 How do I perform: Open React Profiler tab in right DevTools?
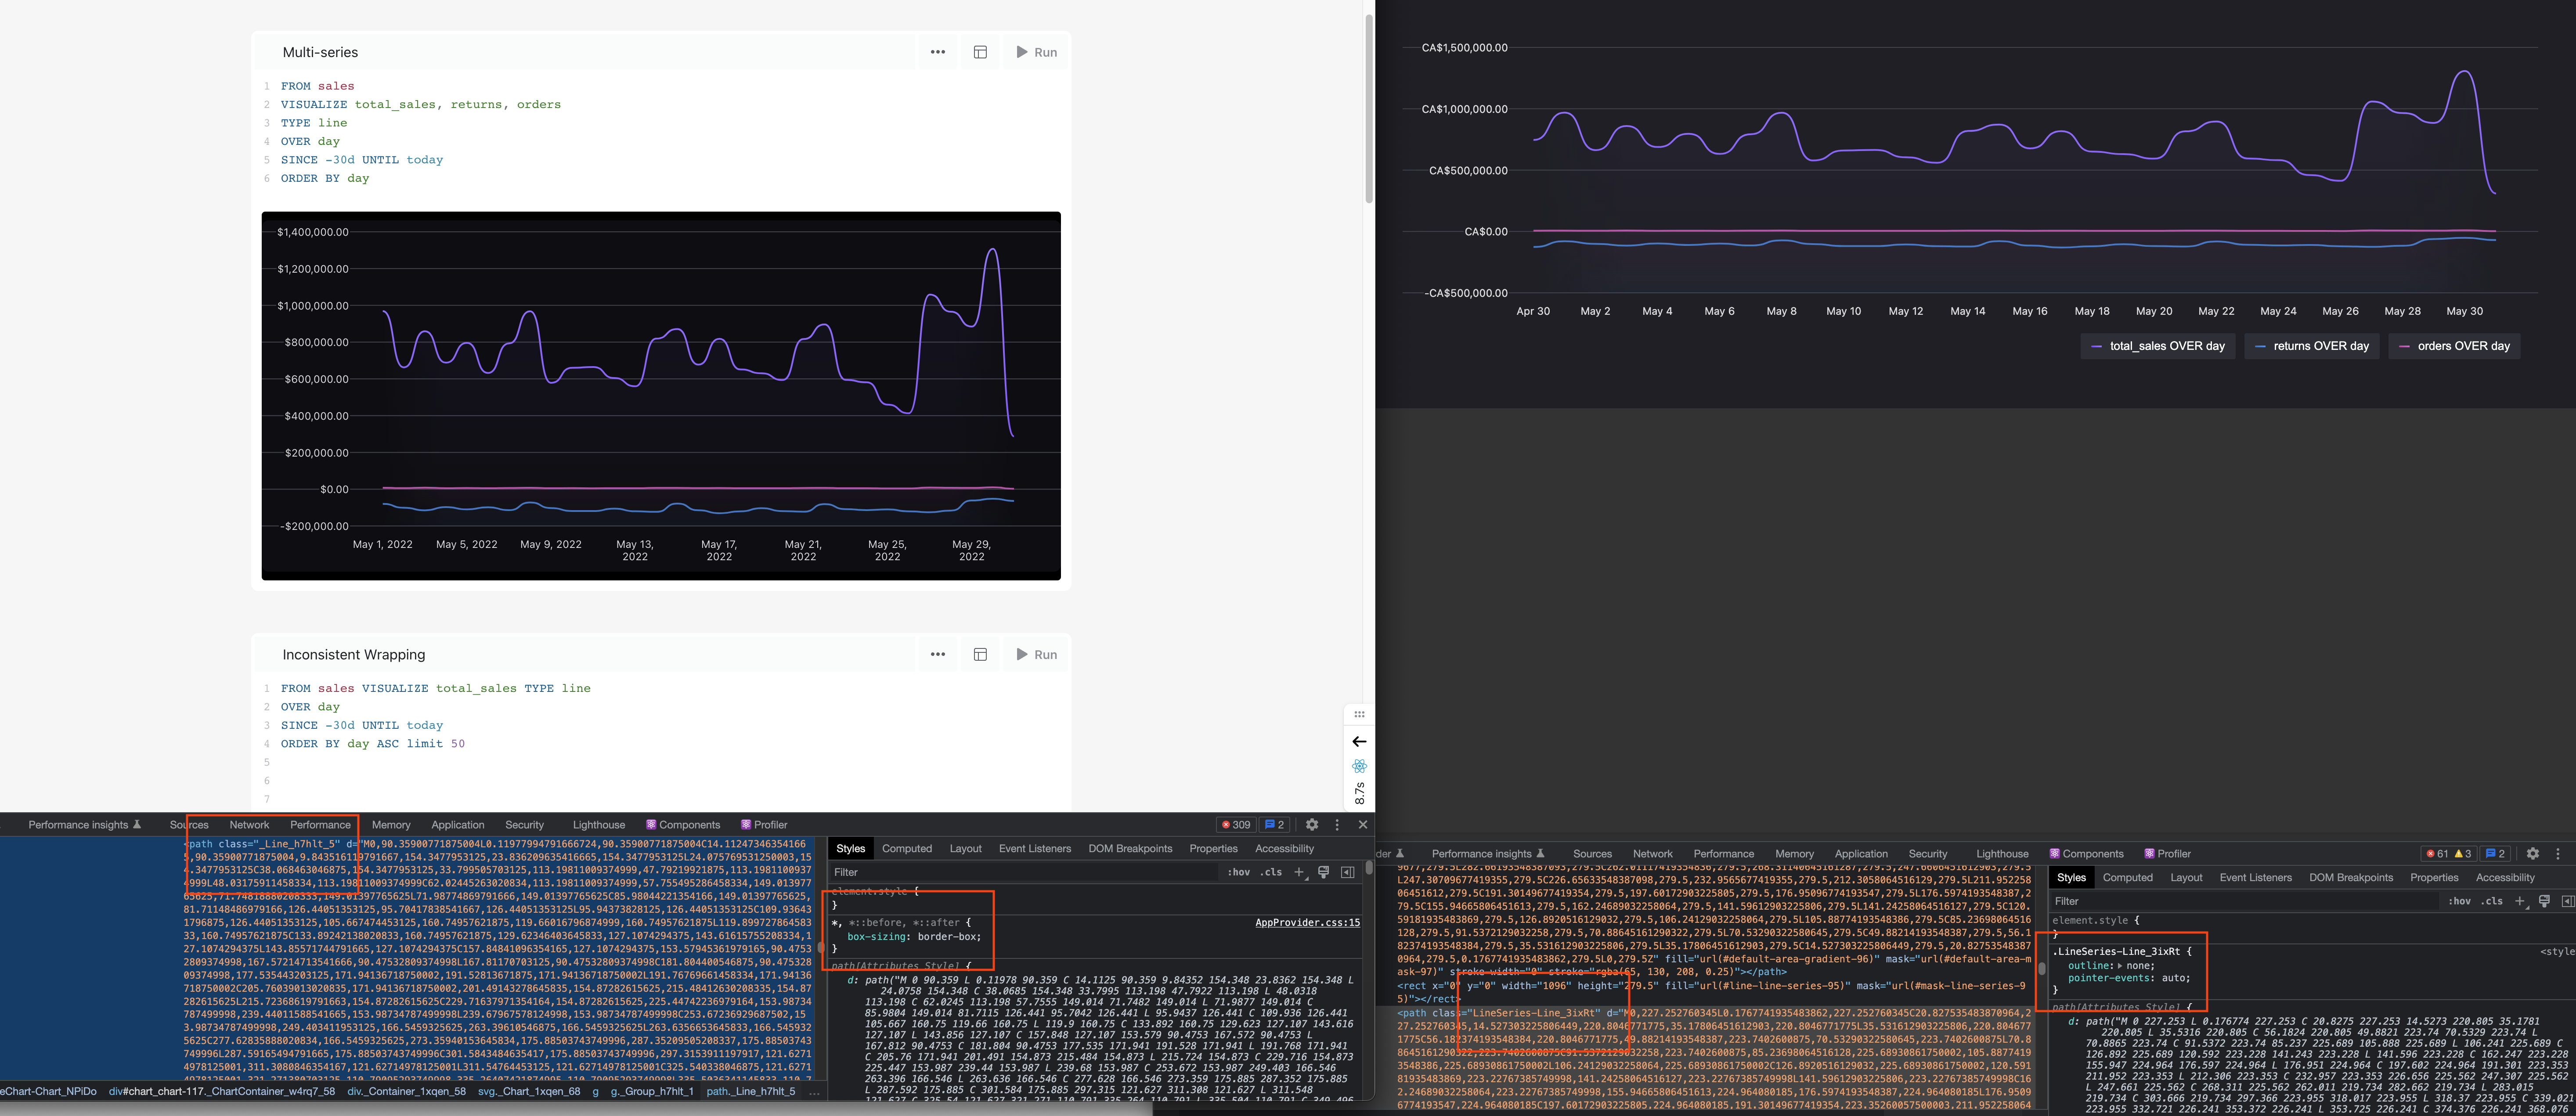coord(2167,853)
